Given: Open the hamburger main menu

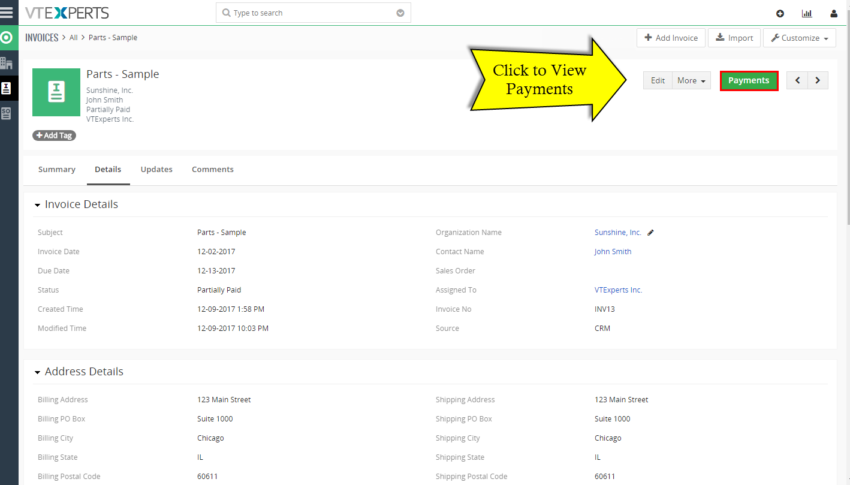Looking at the screenshot, I should 7,12.
